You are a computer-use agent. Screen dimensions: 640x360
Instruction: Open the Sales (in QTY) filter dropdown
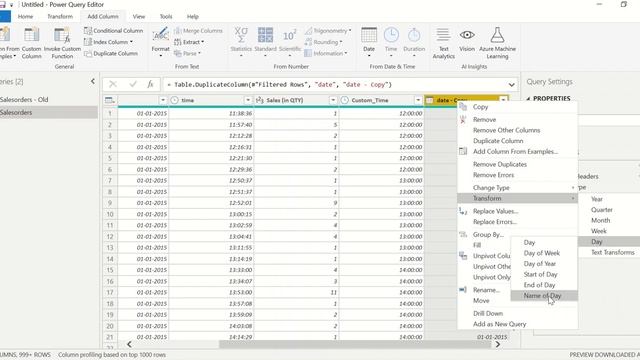[x=333, y=100]
